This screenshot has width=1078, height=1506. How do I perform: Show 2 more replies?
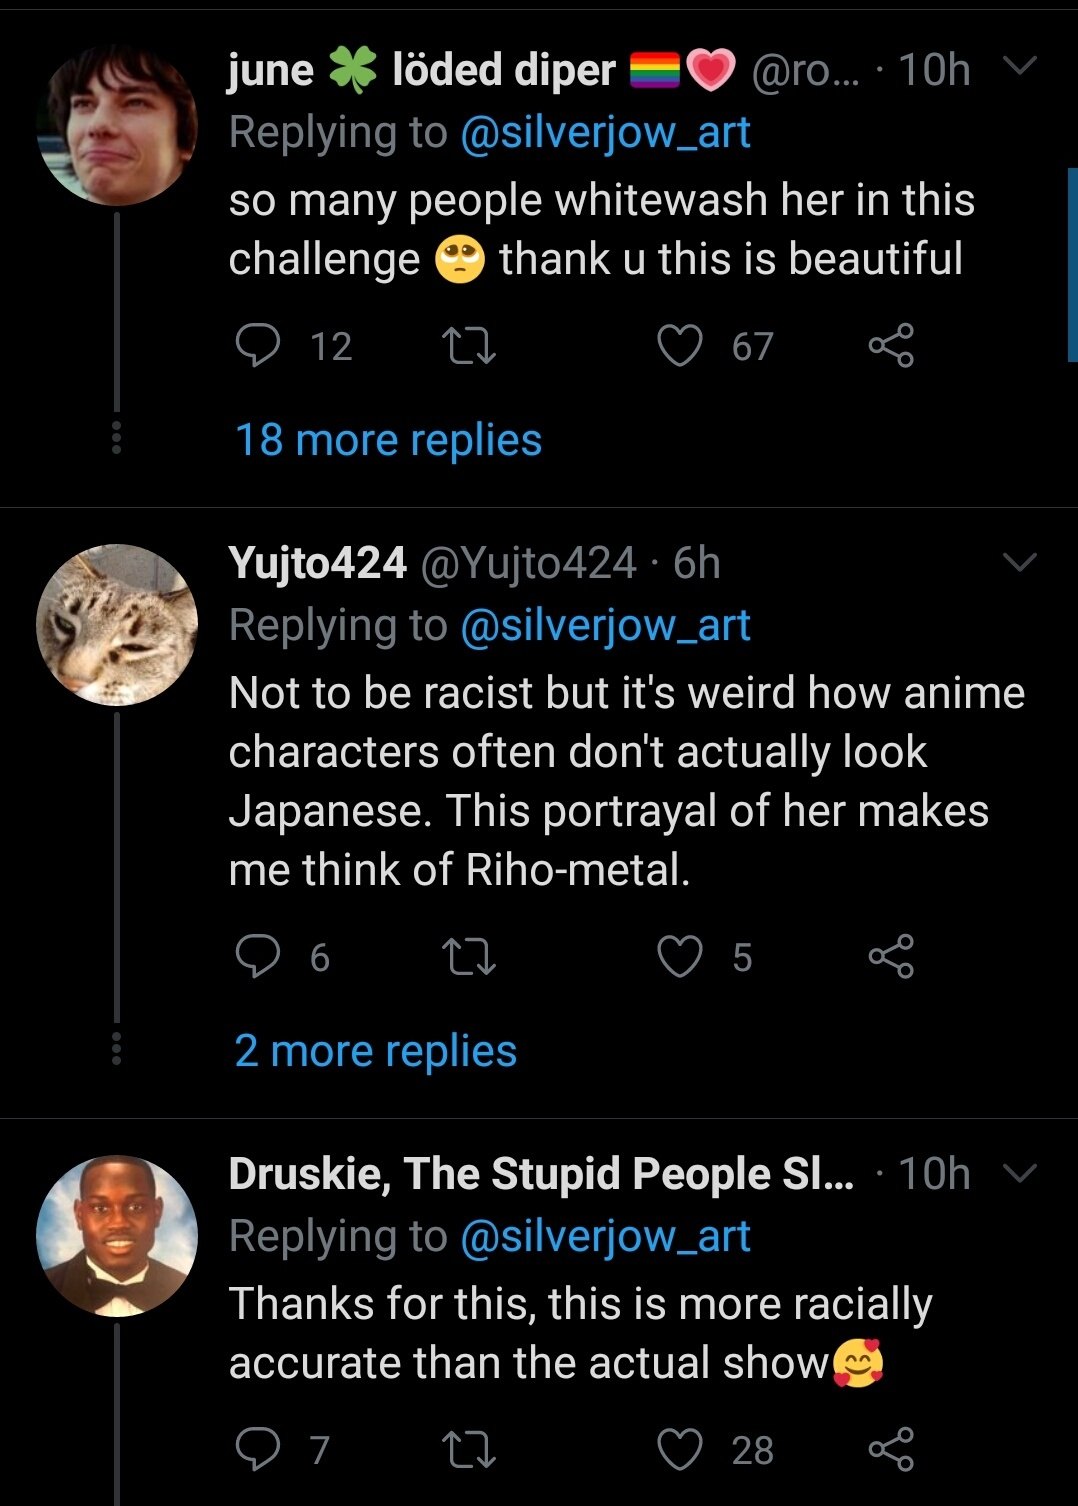point(375,1051)
